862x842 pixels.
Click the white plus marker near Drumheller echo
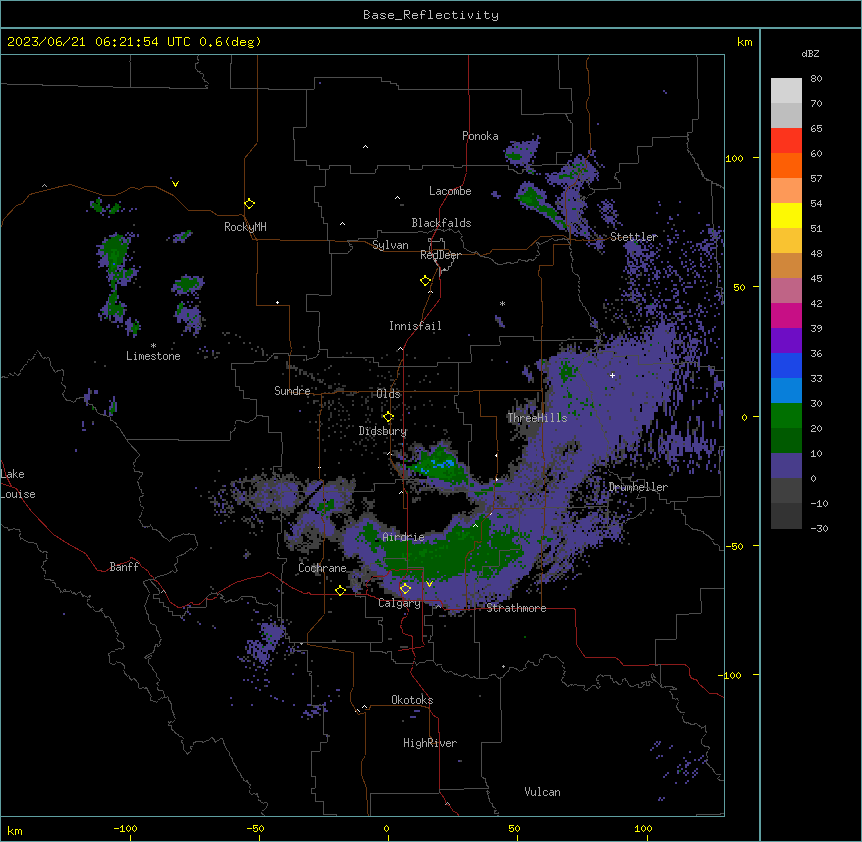612,375
